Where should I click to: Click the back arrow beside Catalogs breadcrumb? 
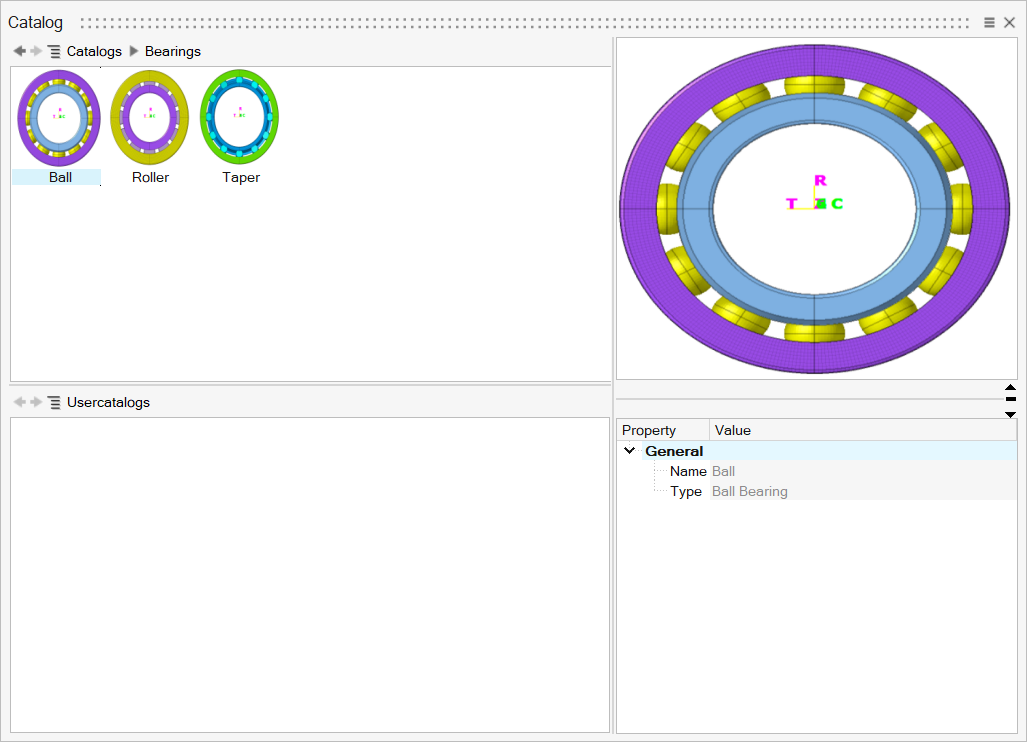point(19,51)
